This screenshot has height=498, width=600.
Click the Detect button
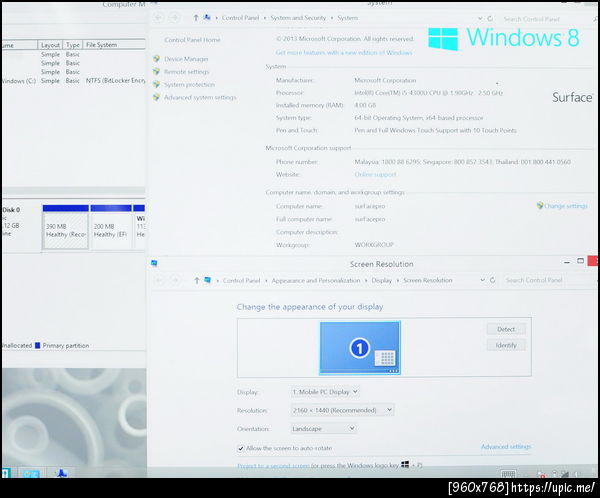pyautogui.click(x=506, y=329)
